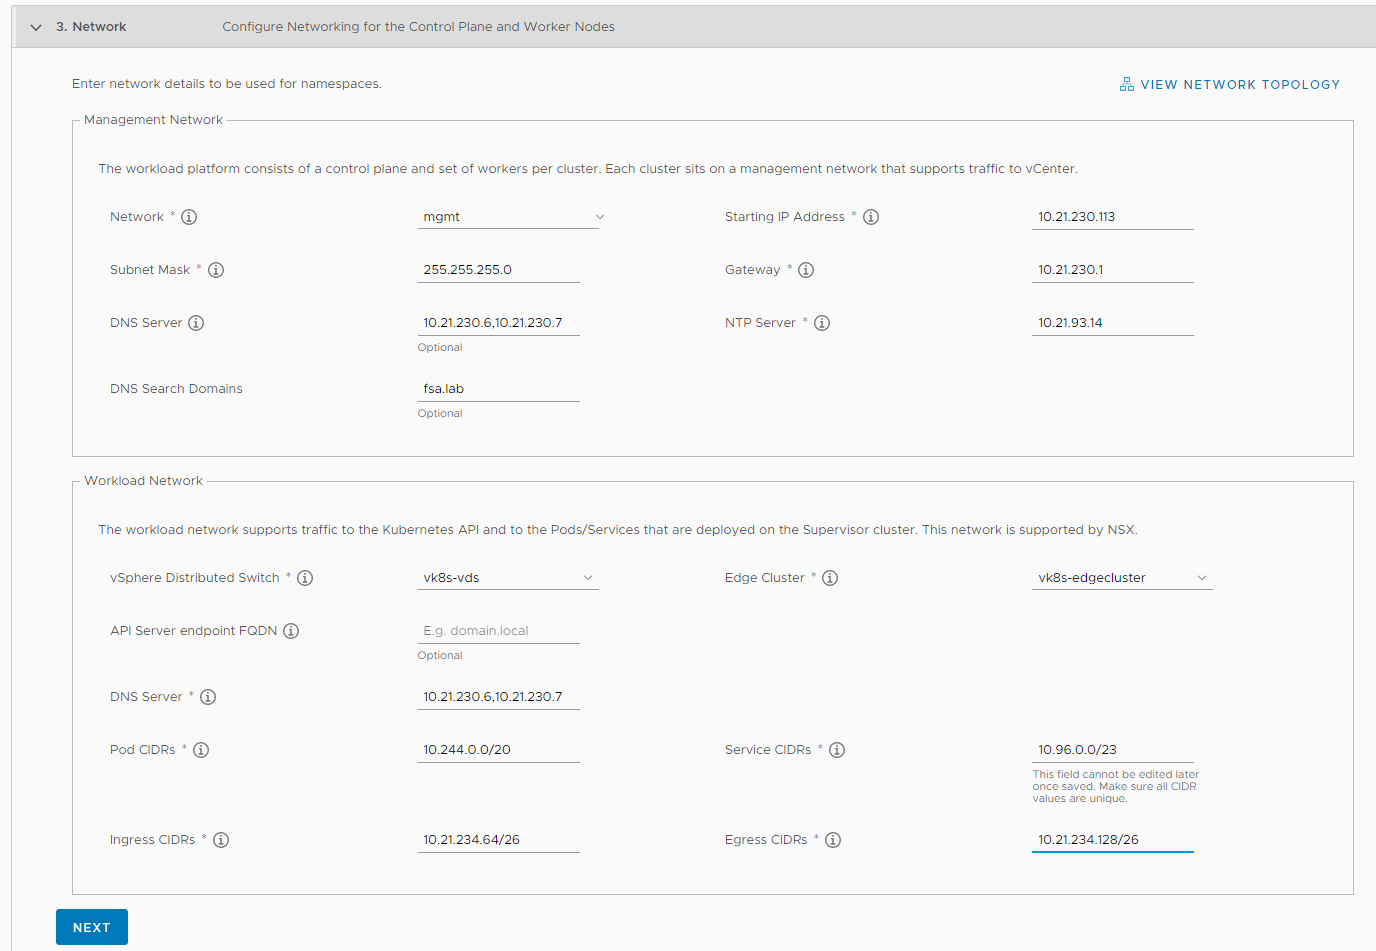Collapse the 3. Network section chevron
The height and width of the screenshot is (951, 1376).
pyautogui.click(x=36, y=27)
